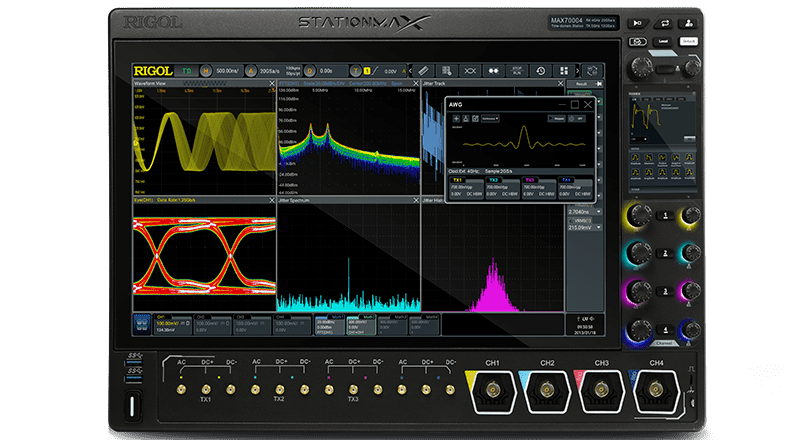Expand toolbar with right chevron arrow

578,71
